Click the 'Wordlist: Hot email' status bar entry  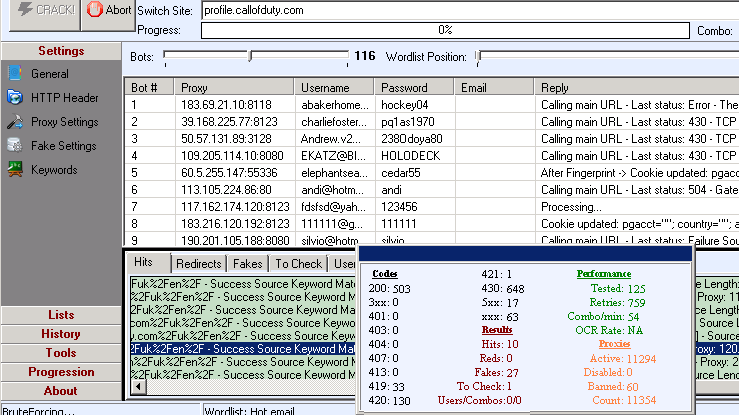pyautogui.click(x=249, y=410)
